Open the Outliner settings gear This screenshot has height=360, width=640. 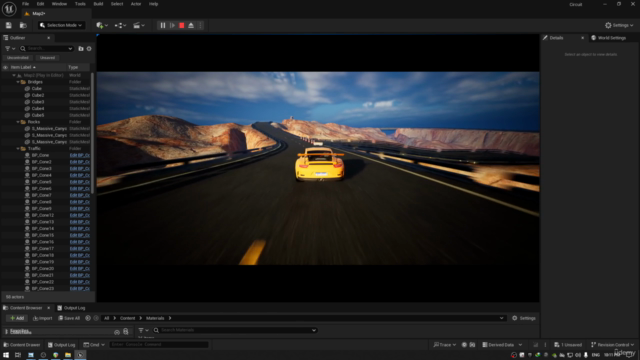tap(89, 49)
